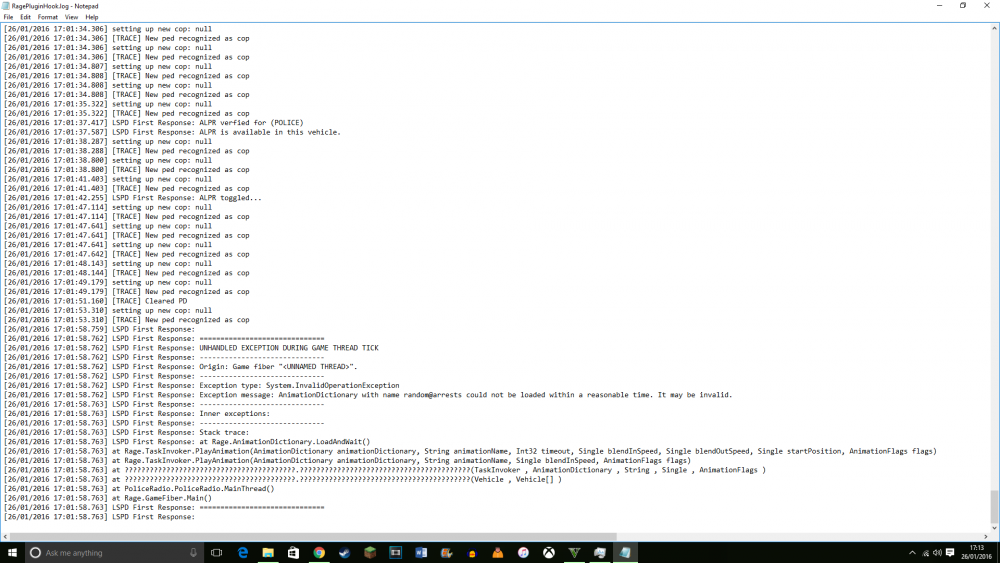Click the vertical scrollbar up arrow
The height and width of the screenshot is (563, 1000).
(x=994, y=28)
